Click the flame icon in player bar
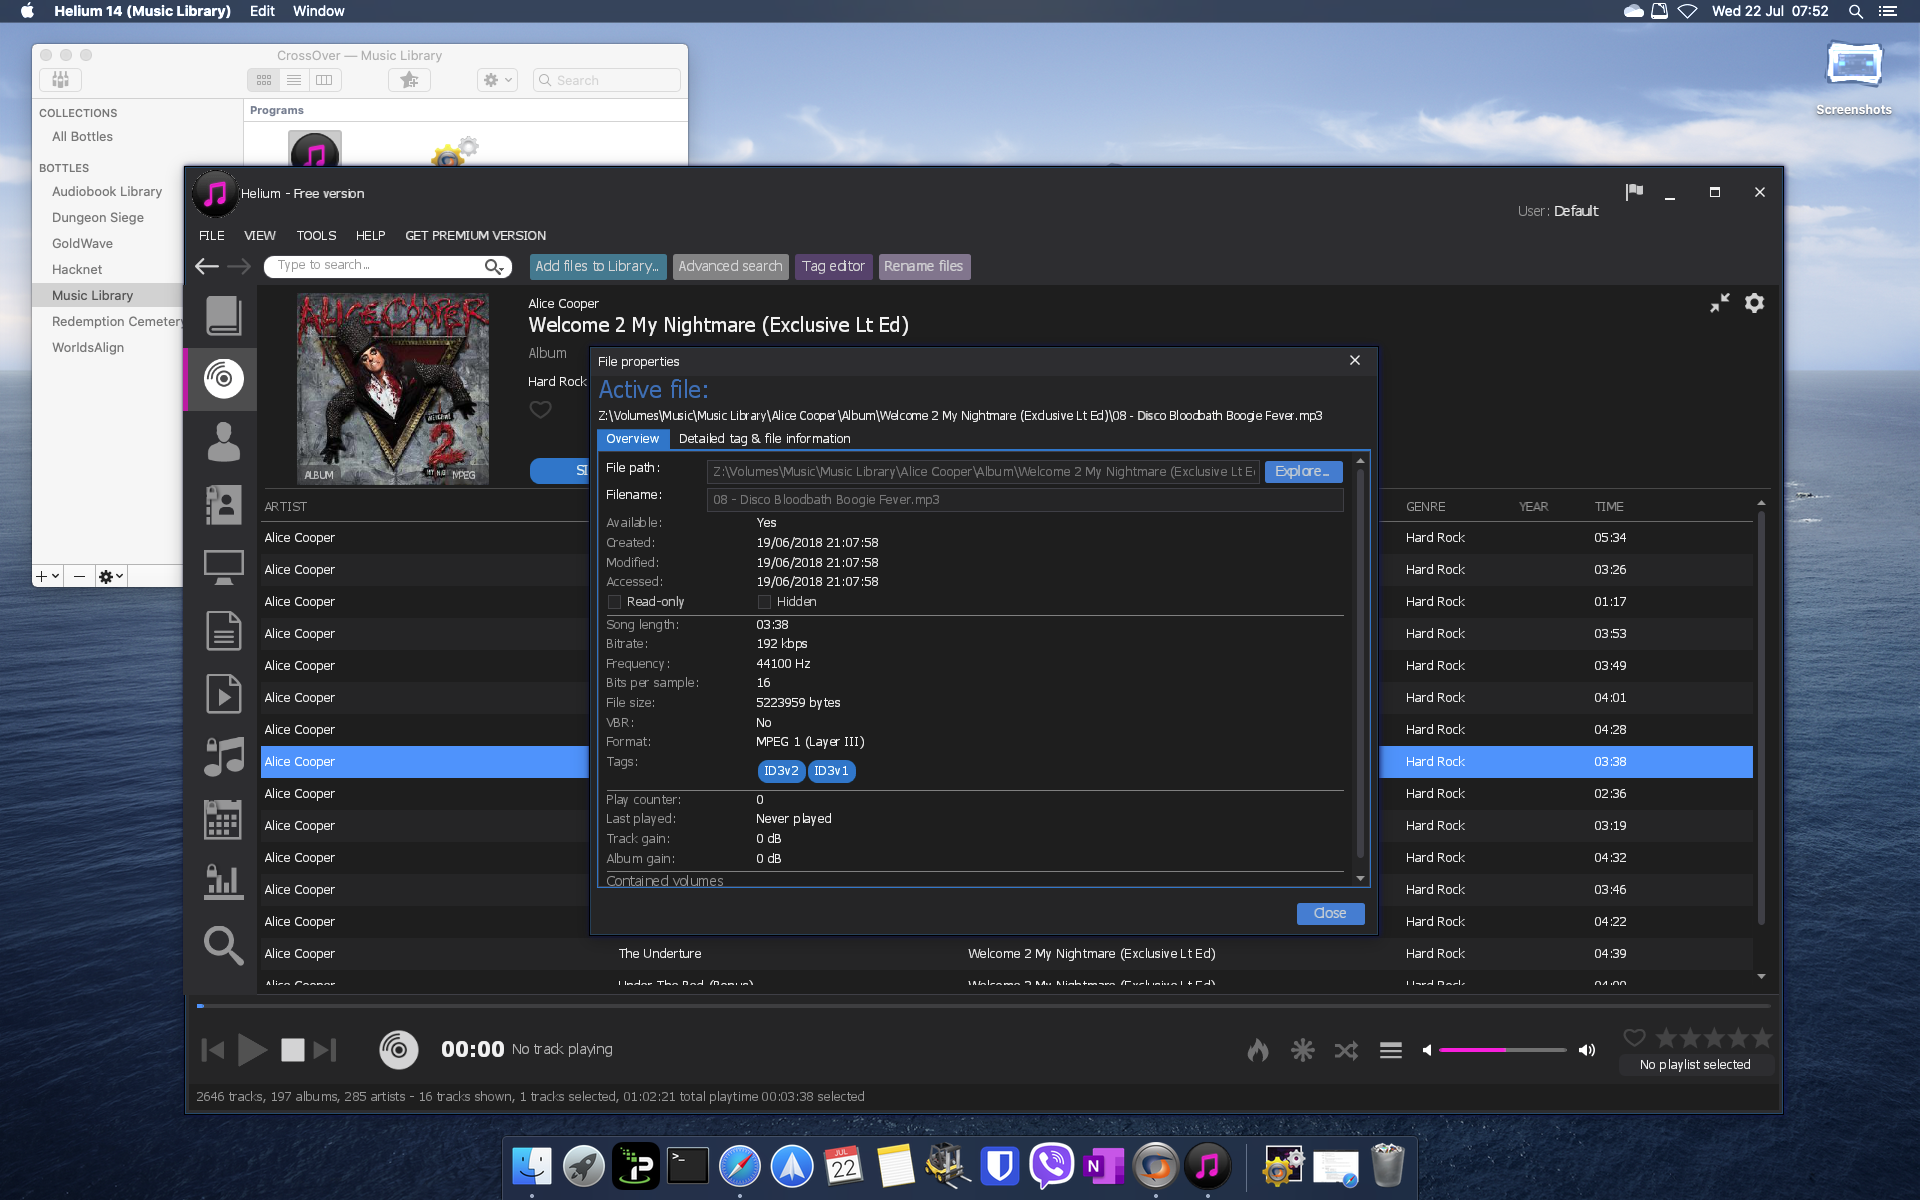The height and width of the screenshot is (1200, 1920). (x=1258, y=1050)
